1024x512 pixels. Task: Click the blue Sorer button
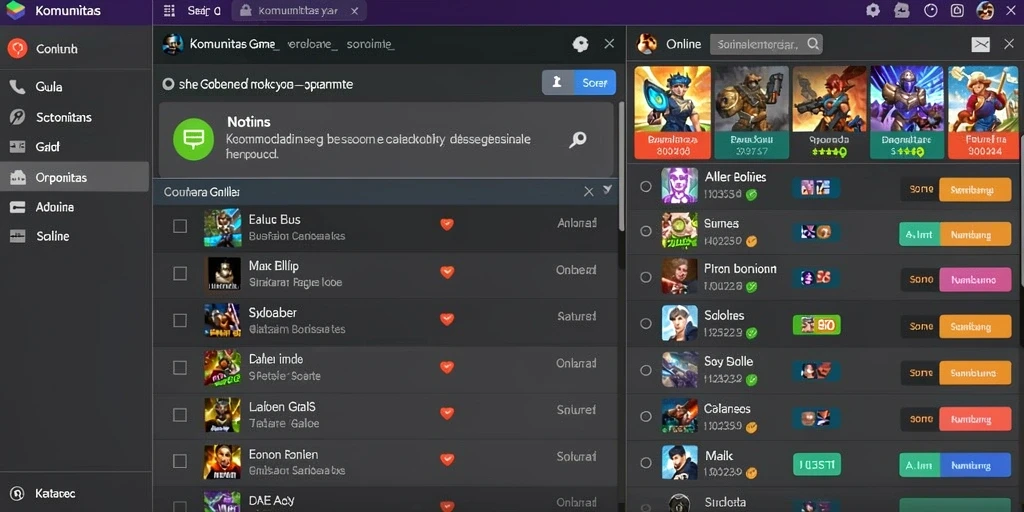point(594,82)
